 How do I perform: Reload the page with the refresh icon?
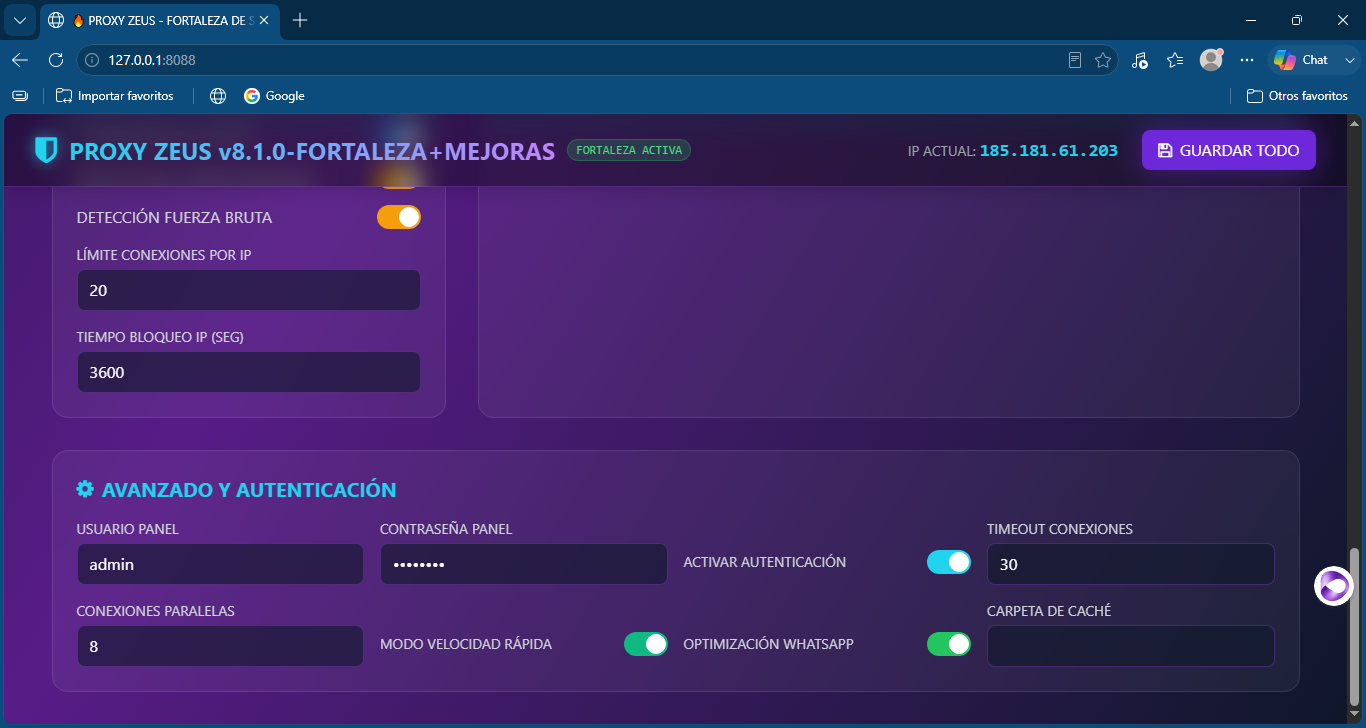coord(56,60)
